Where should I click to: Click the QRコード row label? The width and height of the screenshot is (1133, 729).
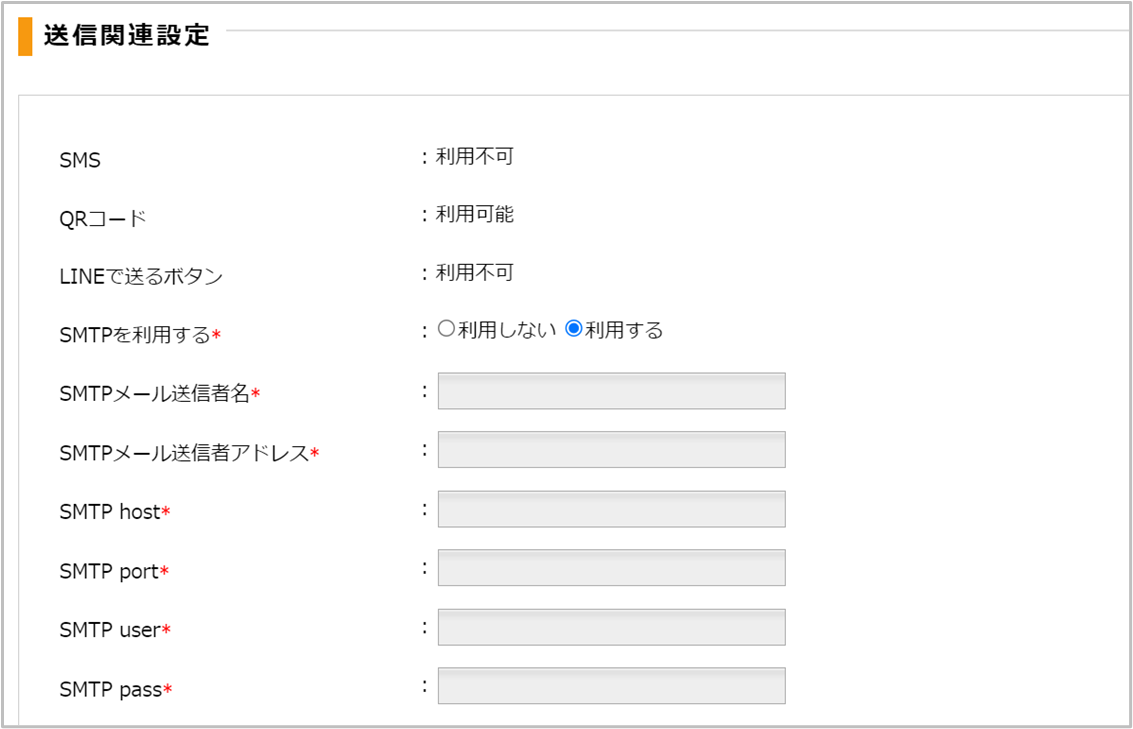tap(103, 219)
